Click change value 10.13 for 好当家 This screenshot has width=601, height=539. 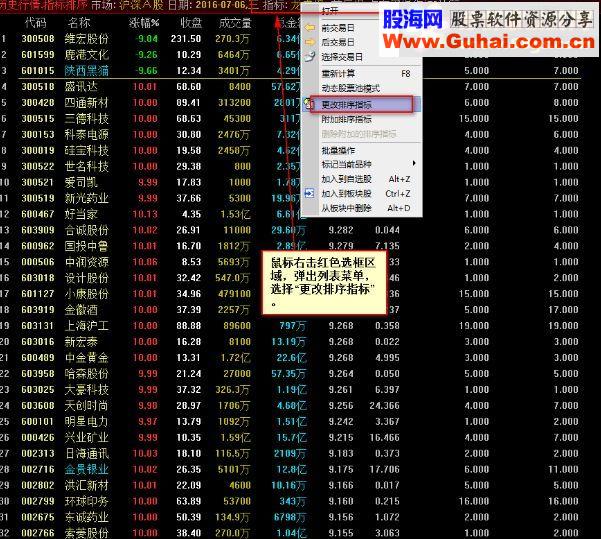[145, 214]
